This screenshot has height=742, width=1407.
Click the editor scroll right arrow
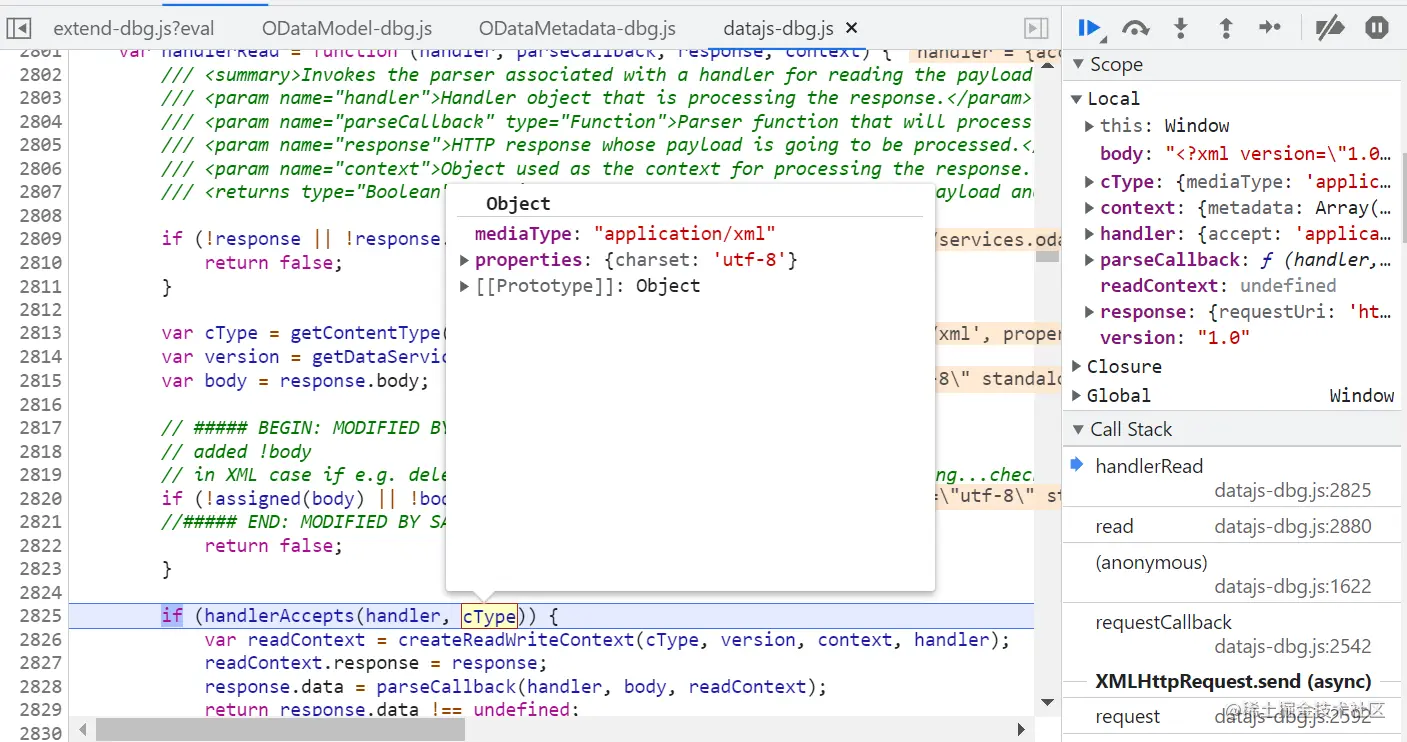pos(1021,730)
